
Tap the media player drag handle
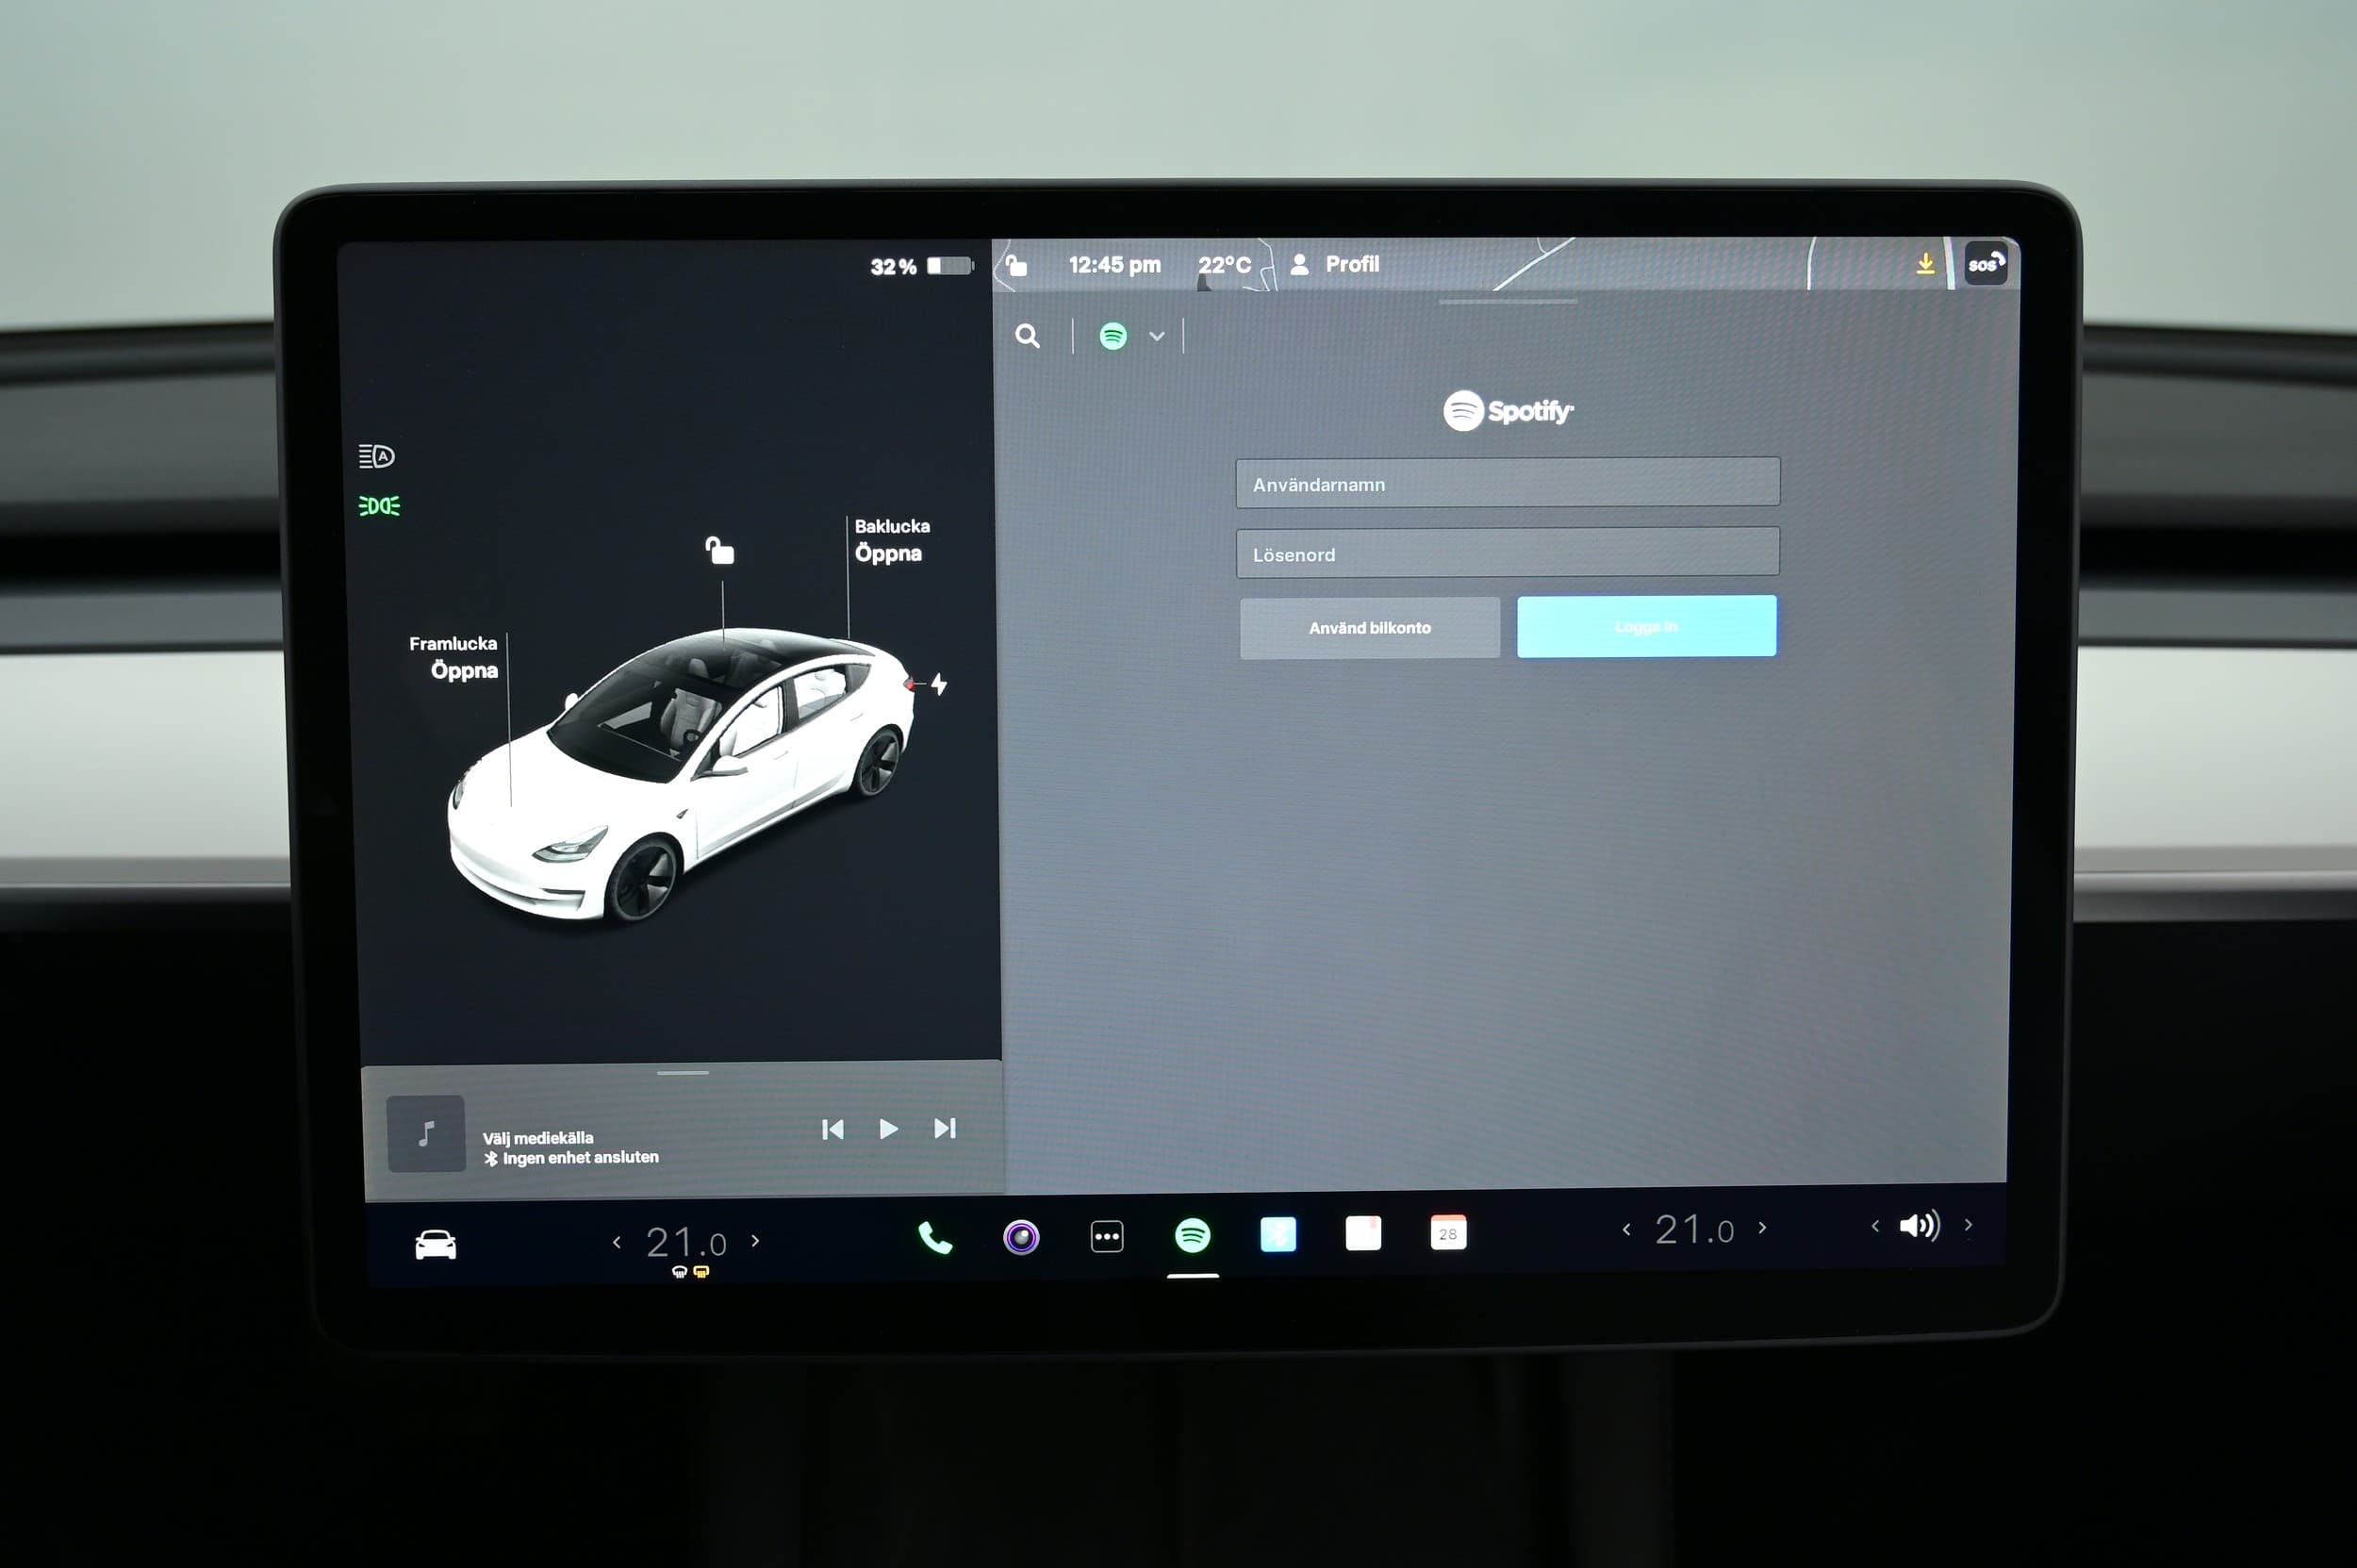point(683,1073)
